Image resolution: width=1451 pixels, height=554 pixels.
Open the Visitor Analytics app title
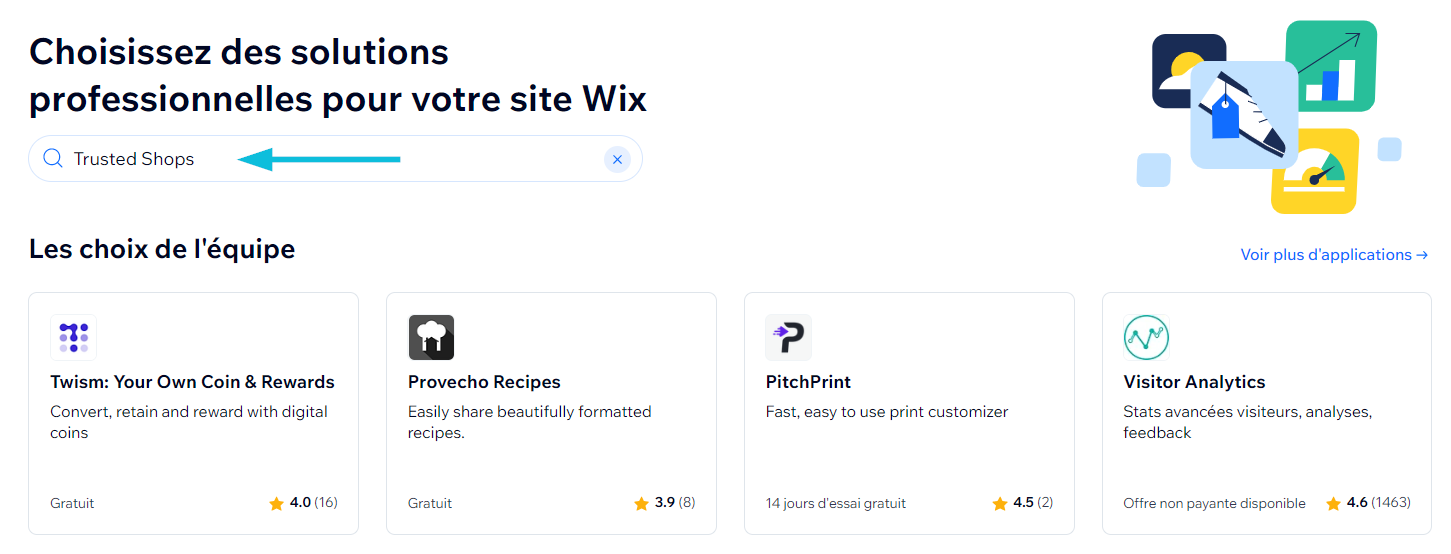tap(1194, 382)
